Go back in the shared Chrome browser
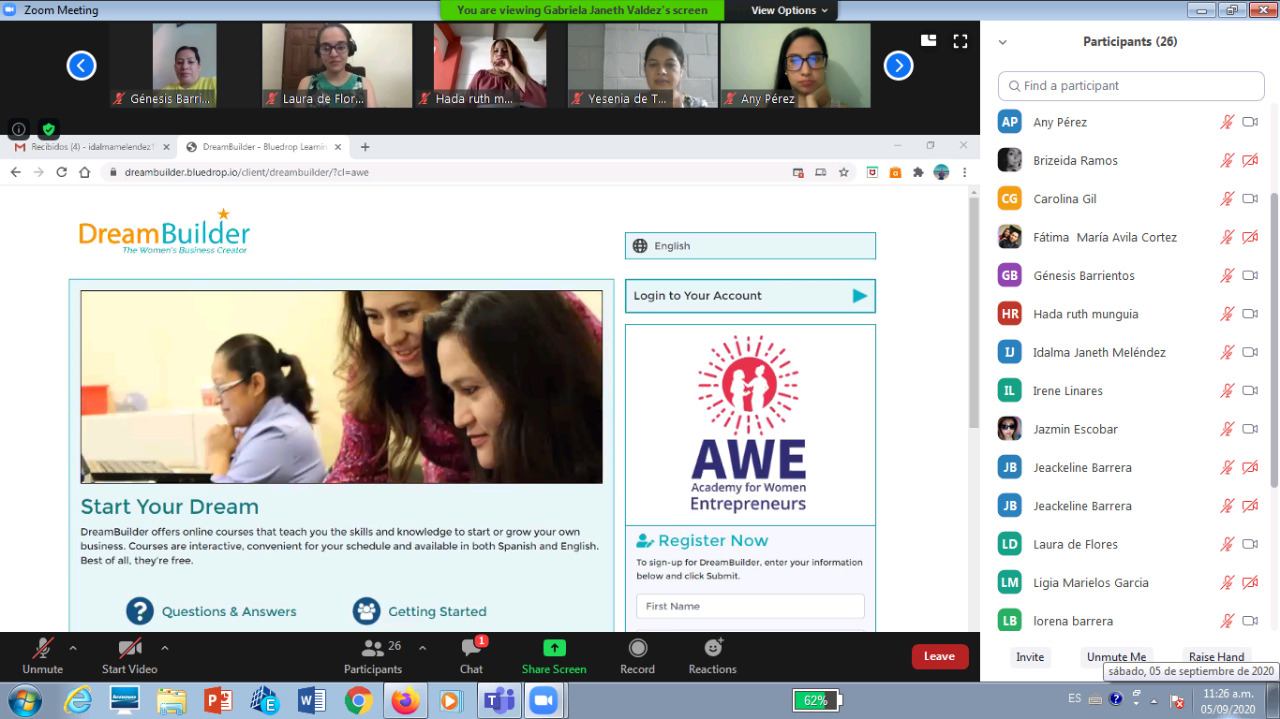Image resolution: width=1280 pixels, height=719 pixels. click(x=16, y=172)
